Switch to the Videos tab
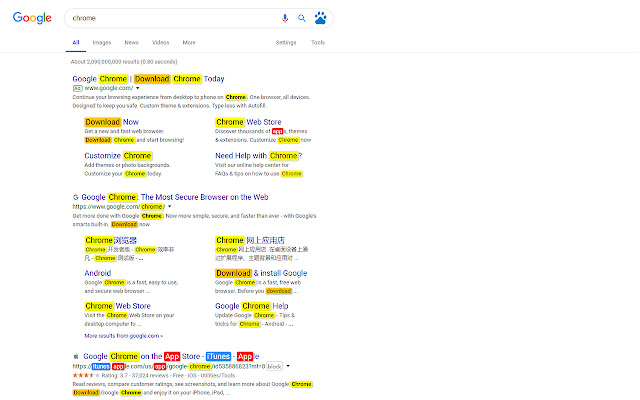Viewport: 640px width, 400px height. 160,42
